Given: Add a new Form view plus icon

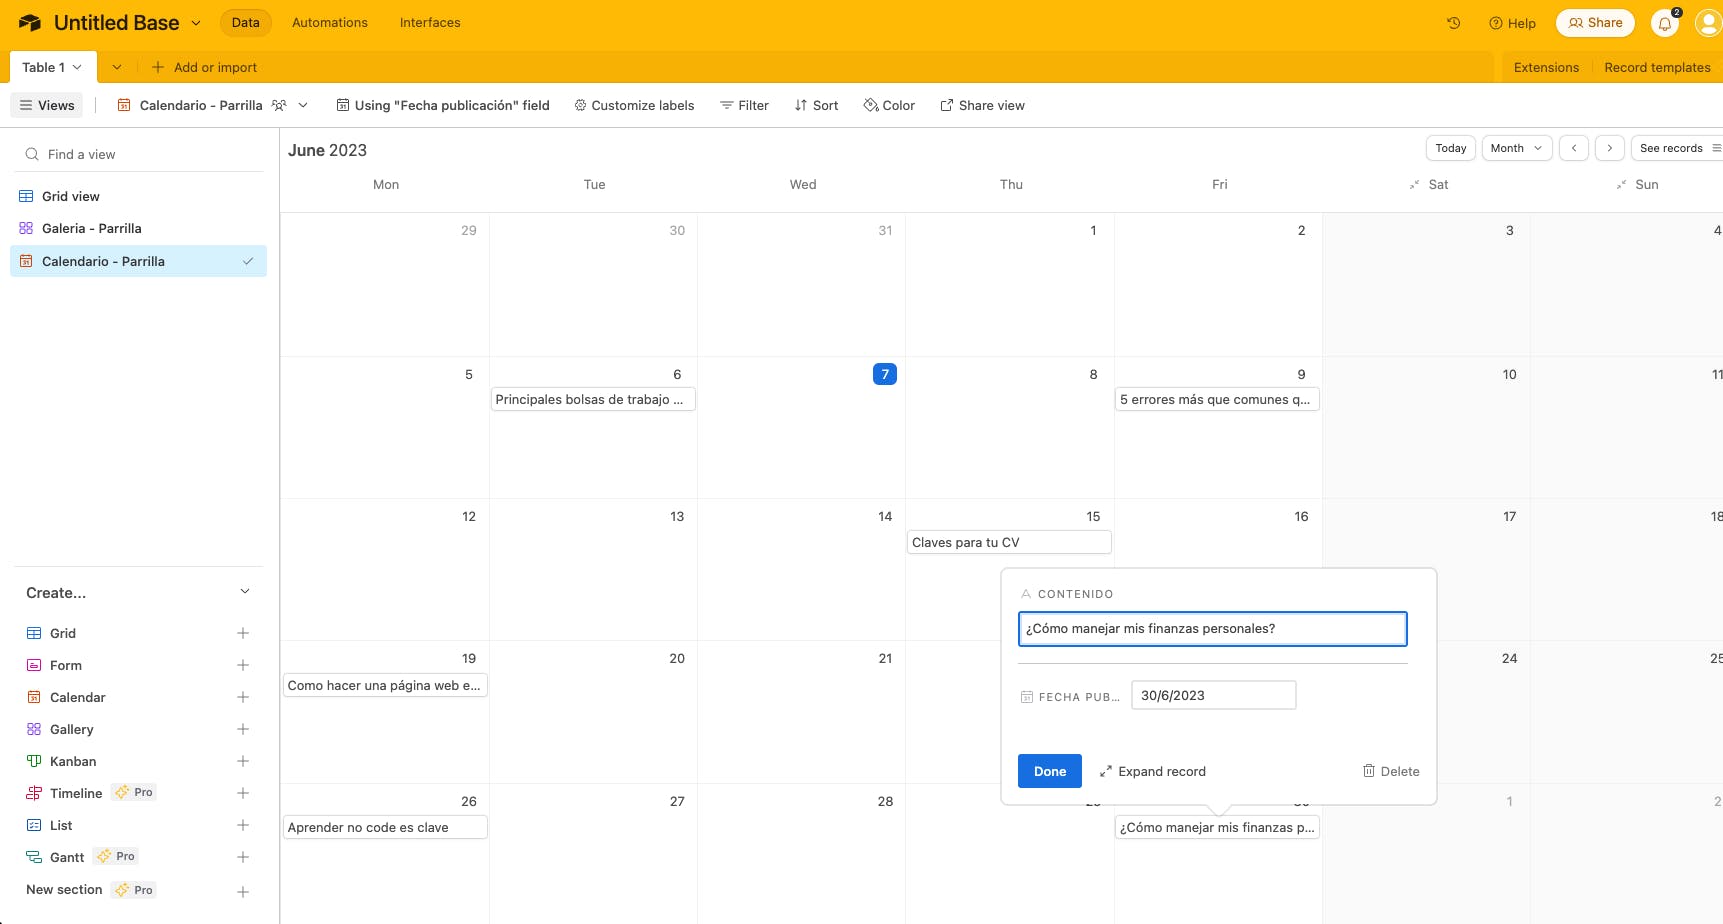Looking at the screenshot, I should [x=243, y=665].
